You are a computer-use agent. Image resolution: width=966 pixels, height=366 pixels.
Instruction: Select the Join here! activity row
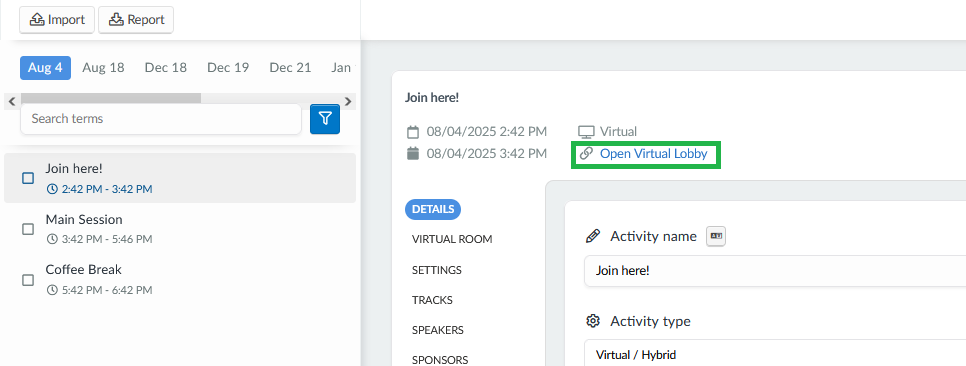point(180,178)
